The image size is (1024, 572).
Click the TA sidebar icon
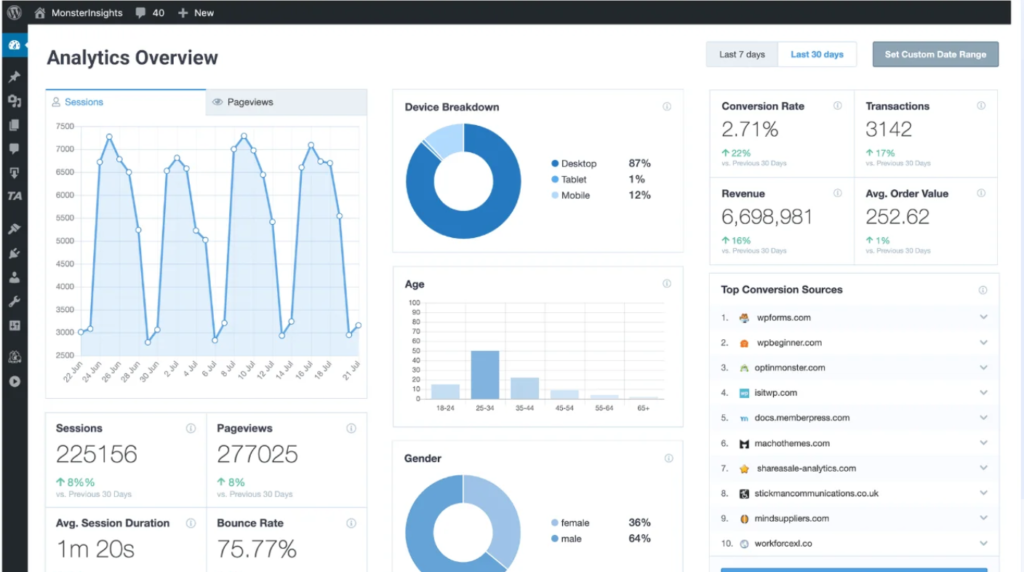[14, 196]
